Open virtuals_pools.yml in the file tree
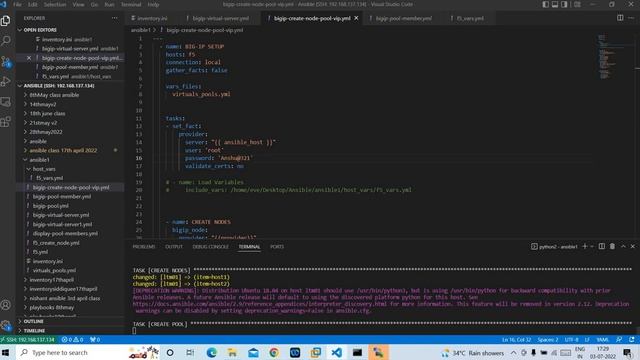This screenshot has height=360, width=640. (x=54, y=270)
